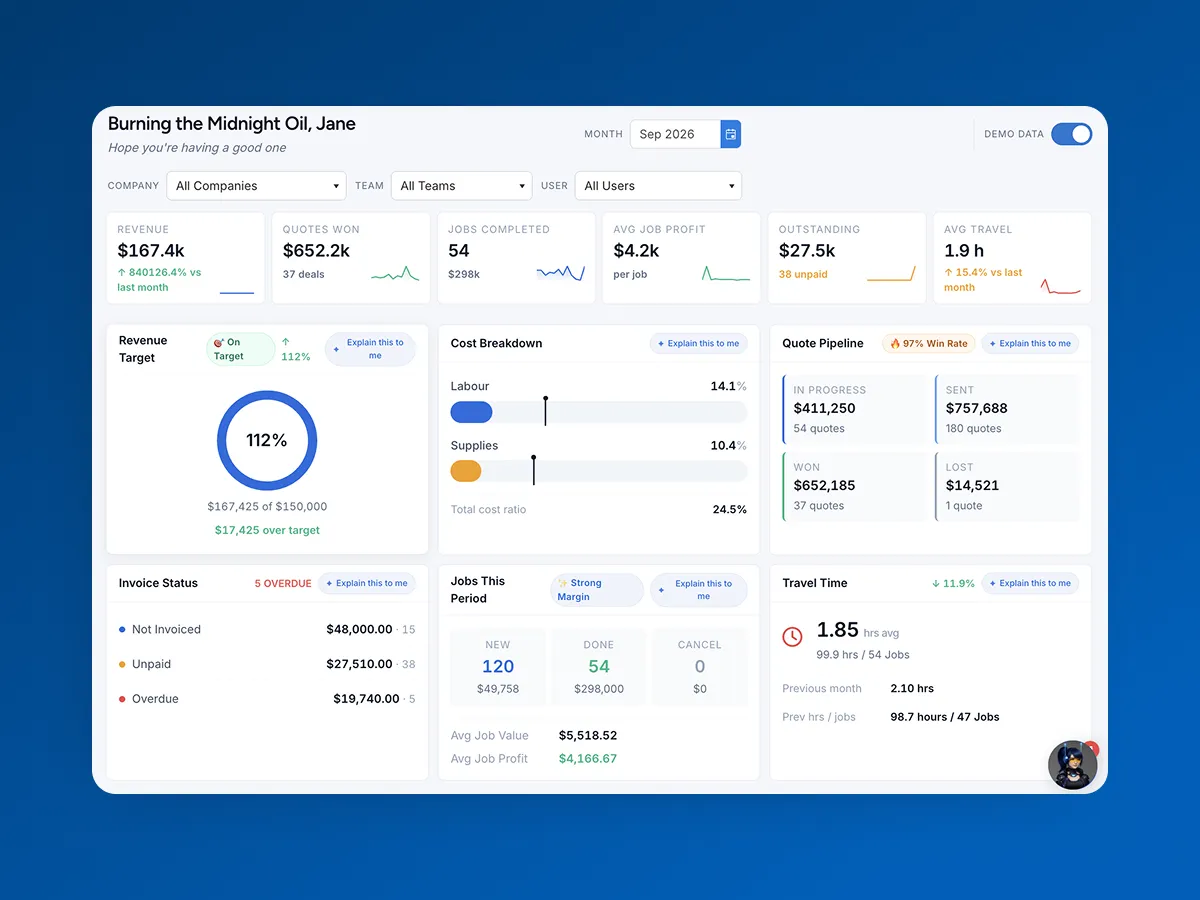Image resolution: width=1200 pixels, height=900 pixels.
Task: Click Explain this to me in Jobs This Period
Action: pyautogui.click(x=698, y=590)
